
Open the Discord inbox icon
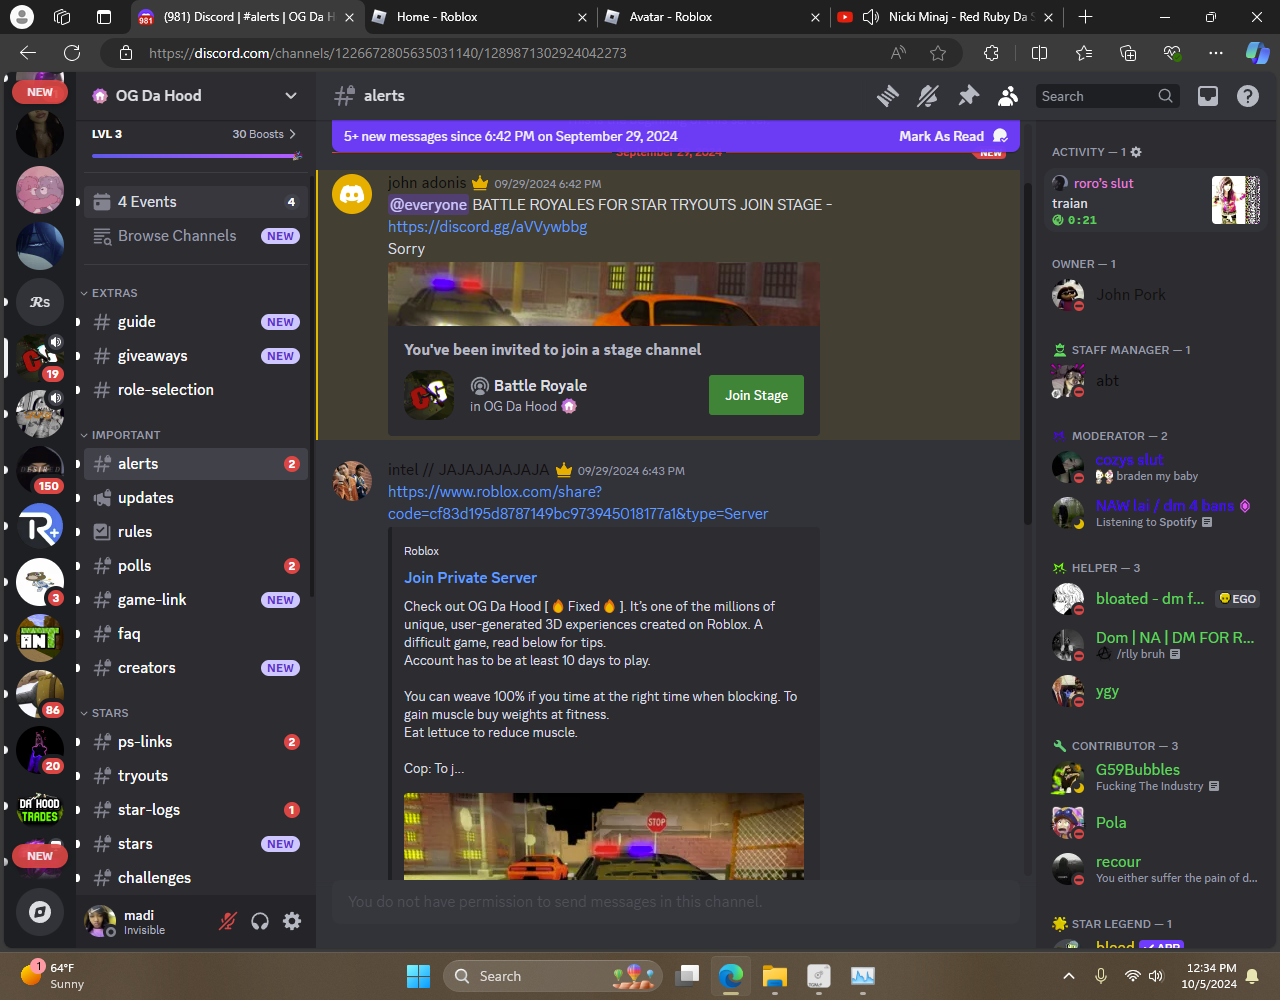pos(1208,96)
